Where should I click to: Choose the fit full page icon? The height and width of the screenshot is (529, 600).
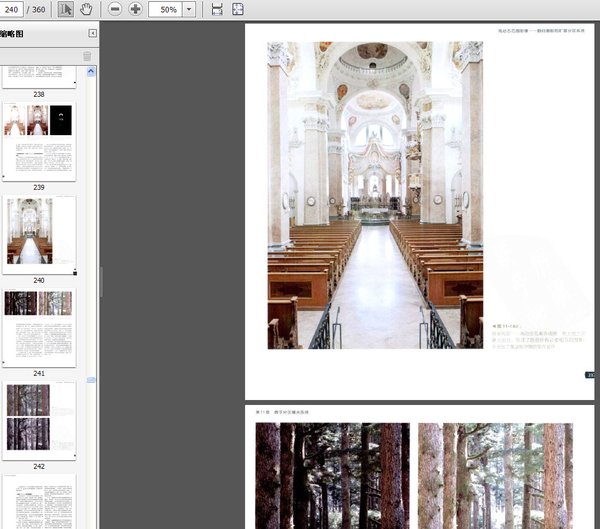238,9
